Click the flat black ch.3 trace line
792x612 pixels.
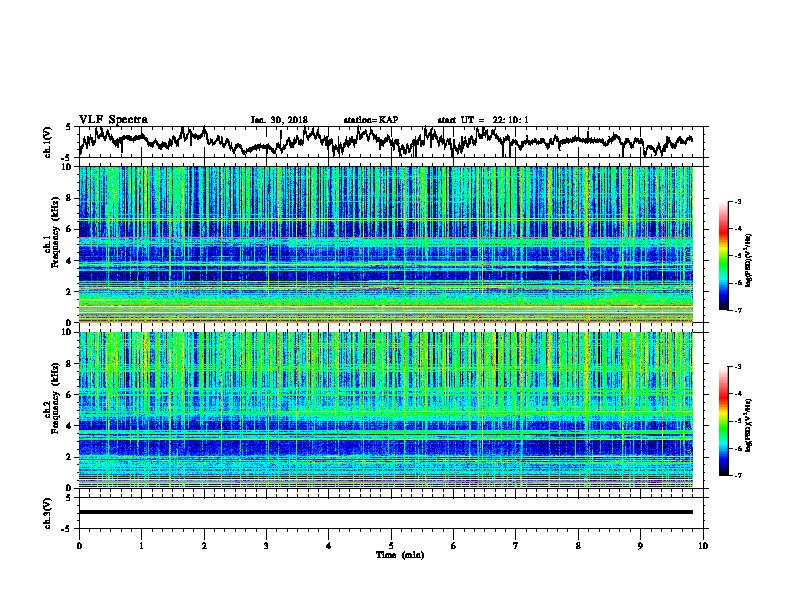point(386,512)
